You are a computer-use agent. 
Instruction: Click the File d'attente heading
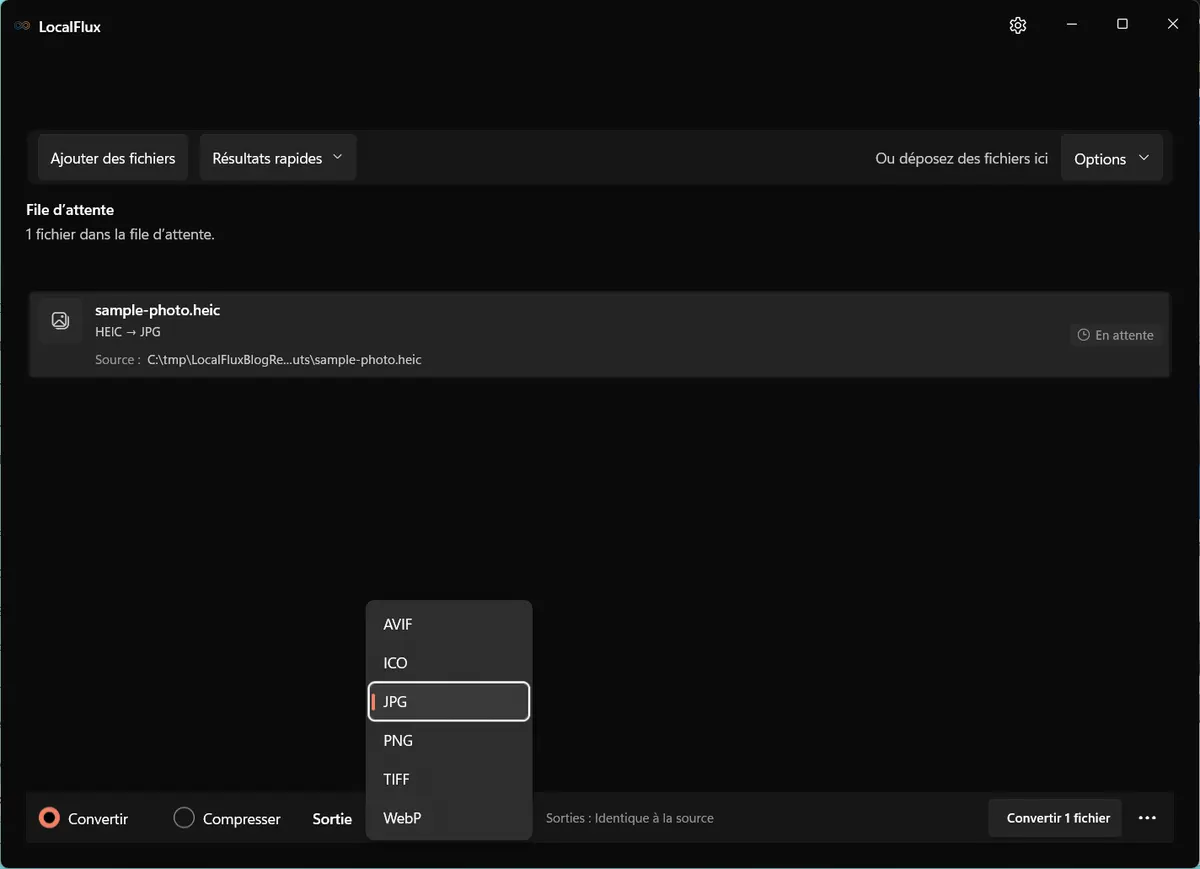pos(70,210)
